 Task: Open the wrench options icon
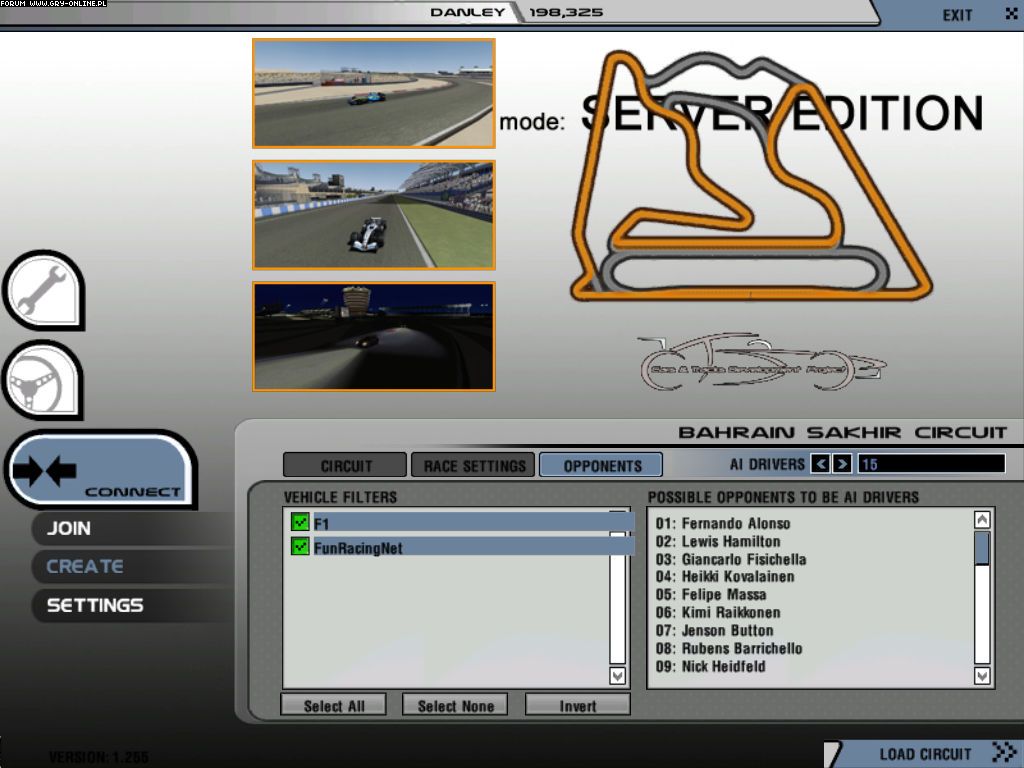tap(44, 289)
